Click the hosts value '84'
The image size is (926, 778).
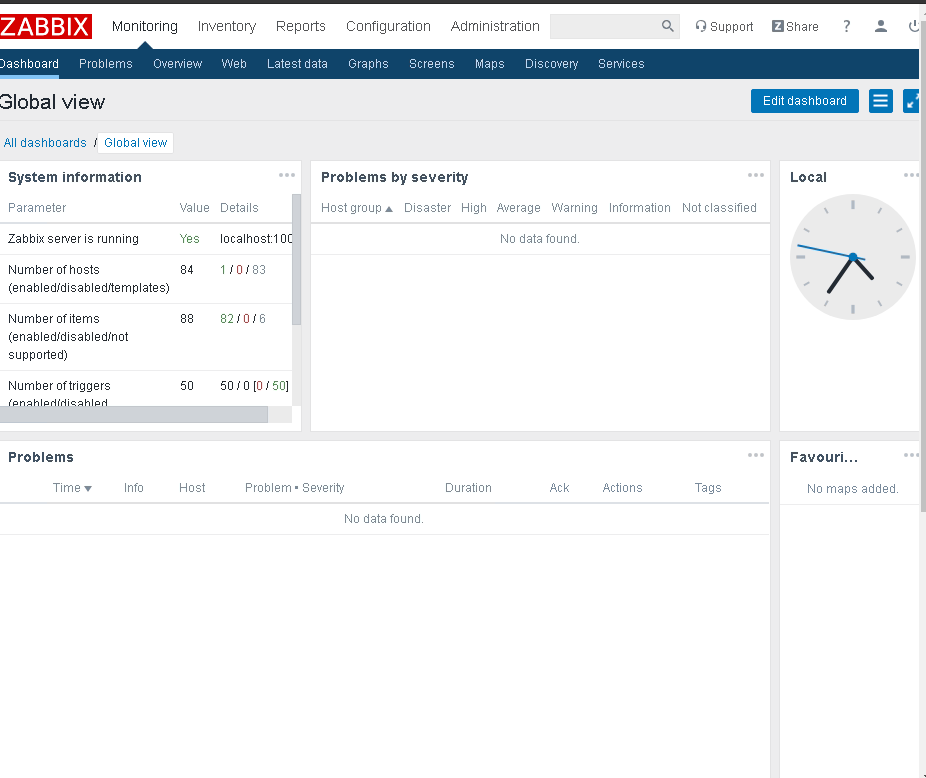tap(187, 270)
